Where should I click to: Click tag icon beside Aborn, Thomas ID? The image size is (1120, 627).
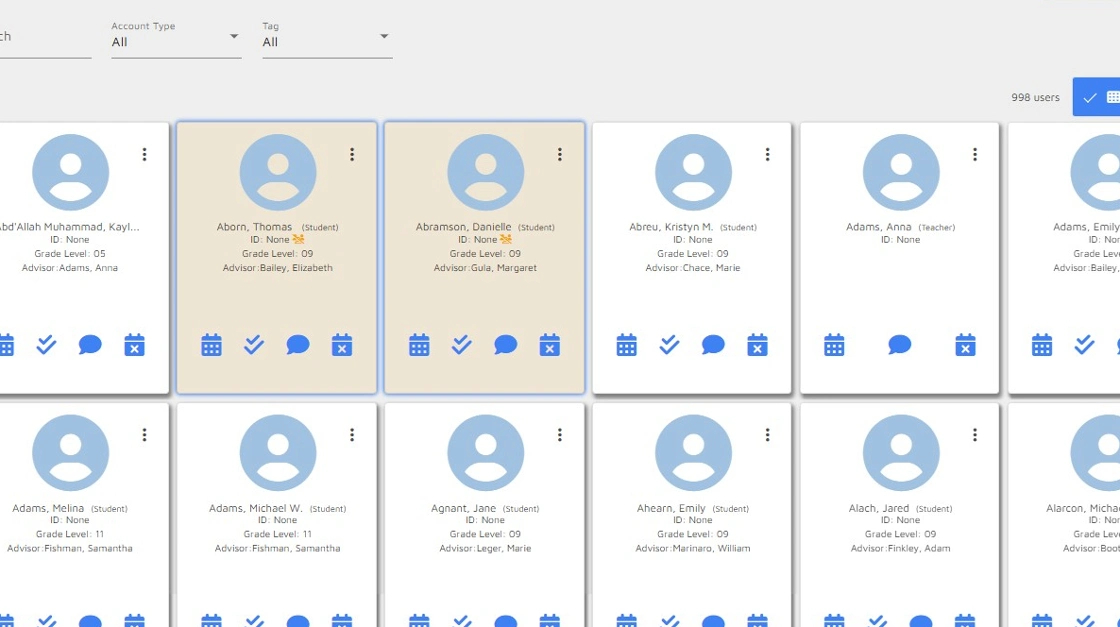pyautogui.click(x=299, y=239)
